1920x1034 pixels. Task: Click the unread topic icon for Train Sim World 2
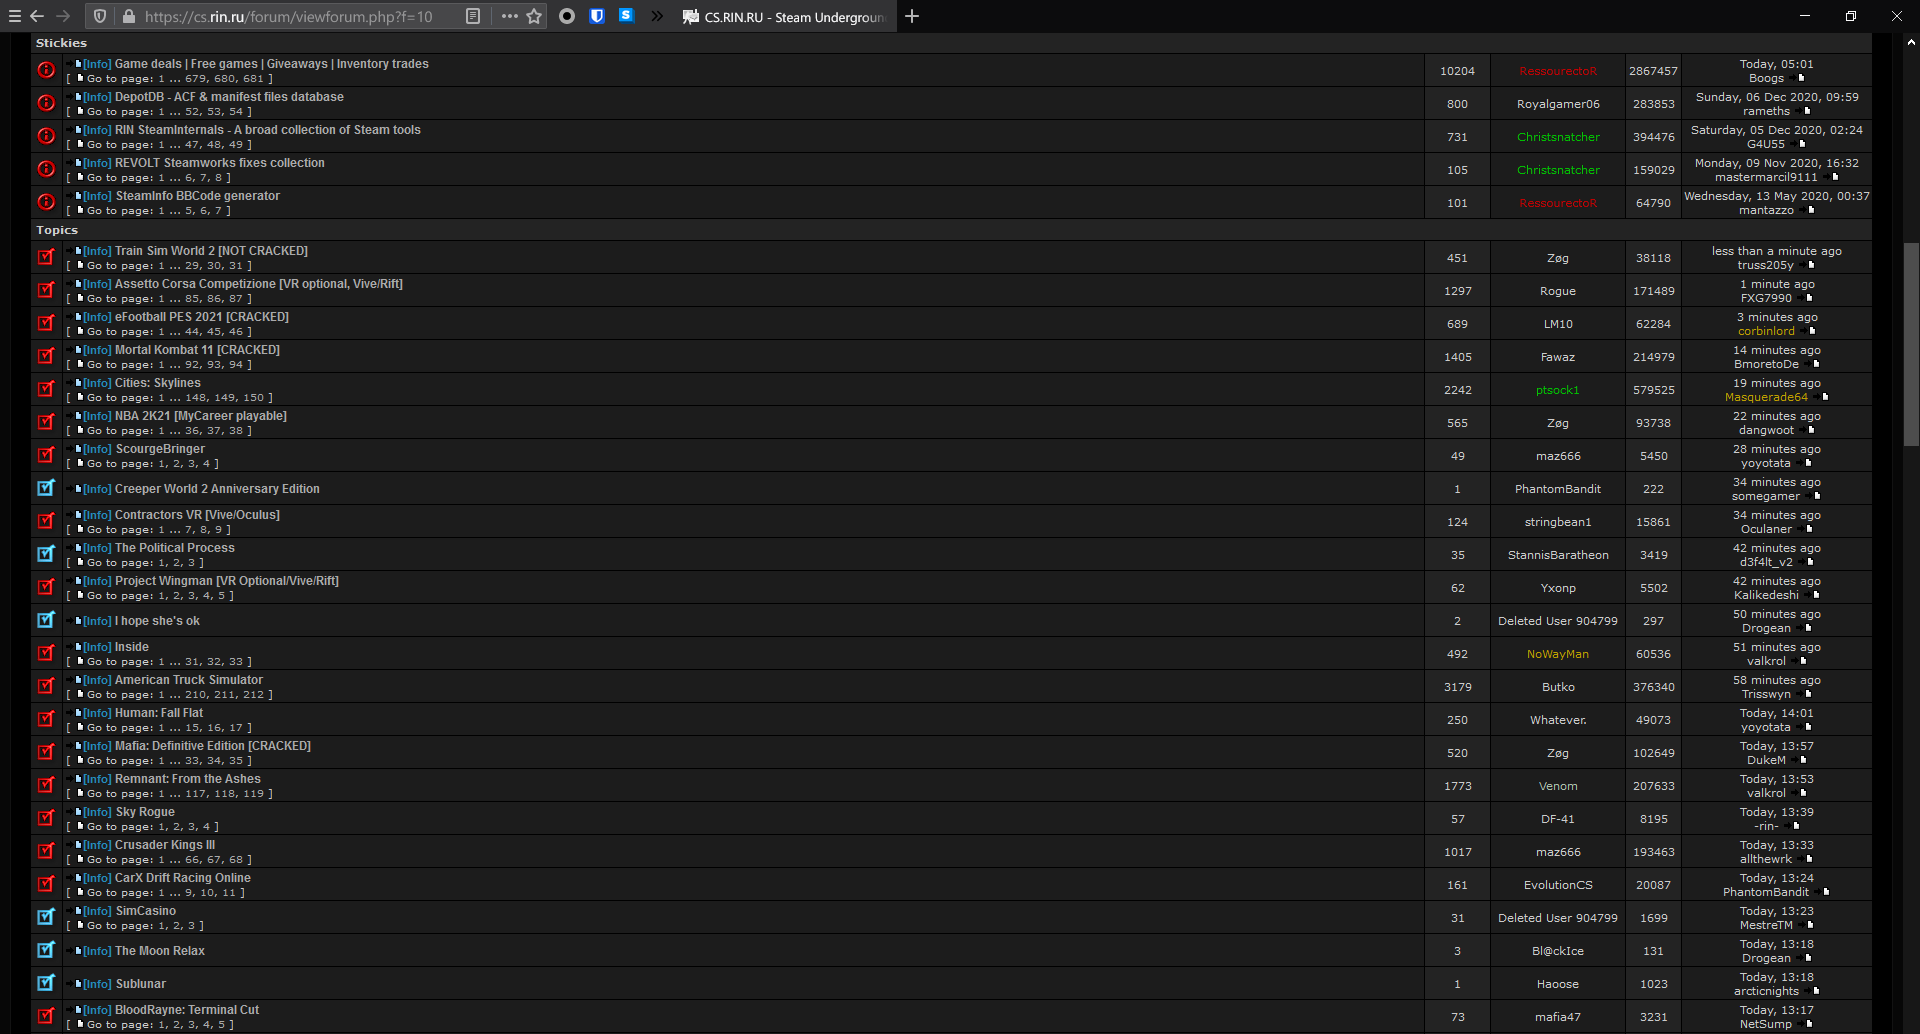point(46,257)
